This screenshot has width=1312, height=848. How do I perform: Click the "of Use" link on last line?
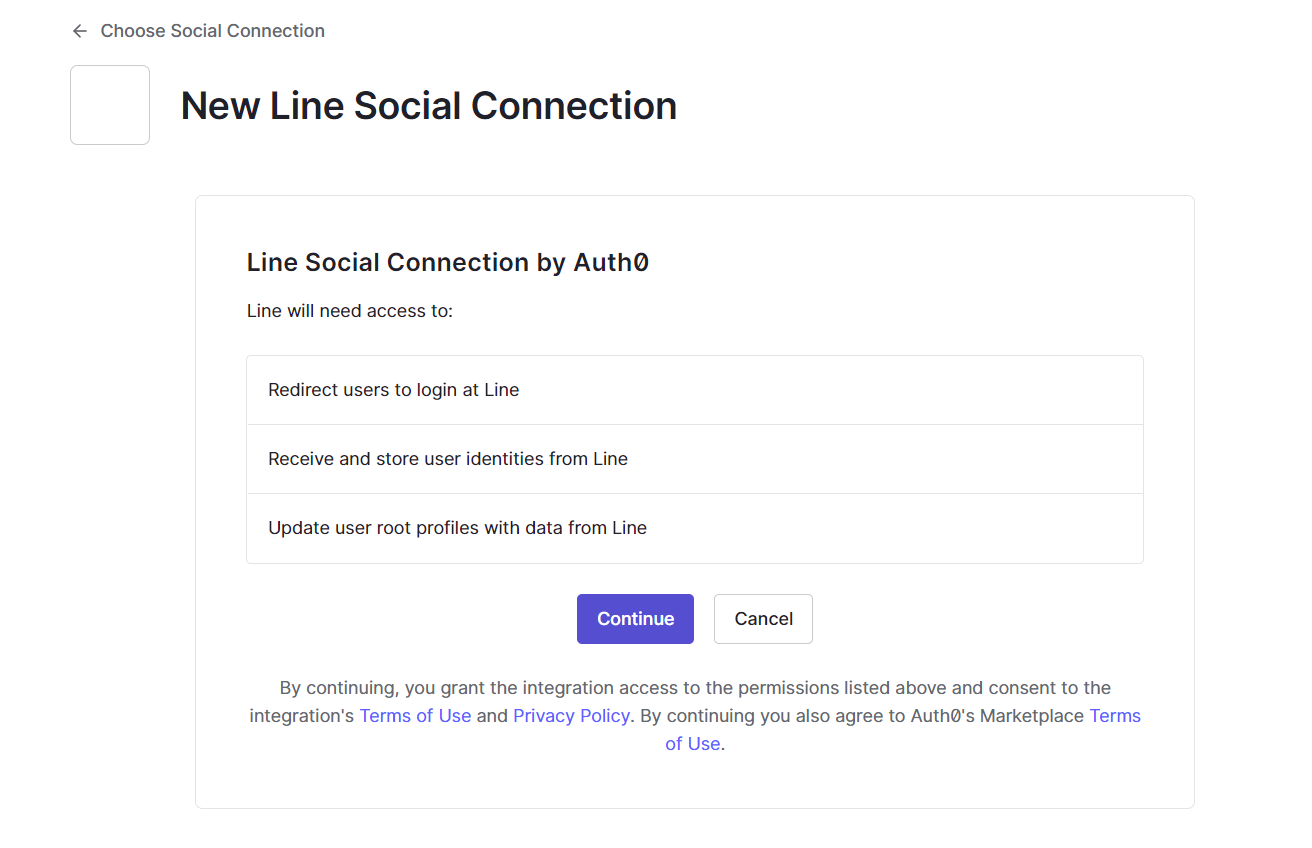pyautogui.click(x=692, y=744)
